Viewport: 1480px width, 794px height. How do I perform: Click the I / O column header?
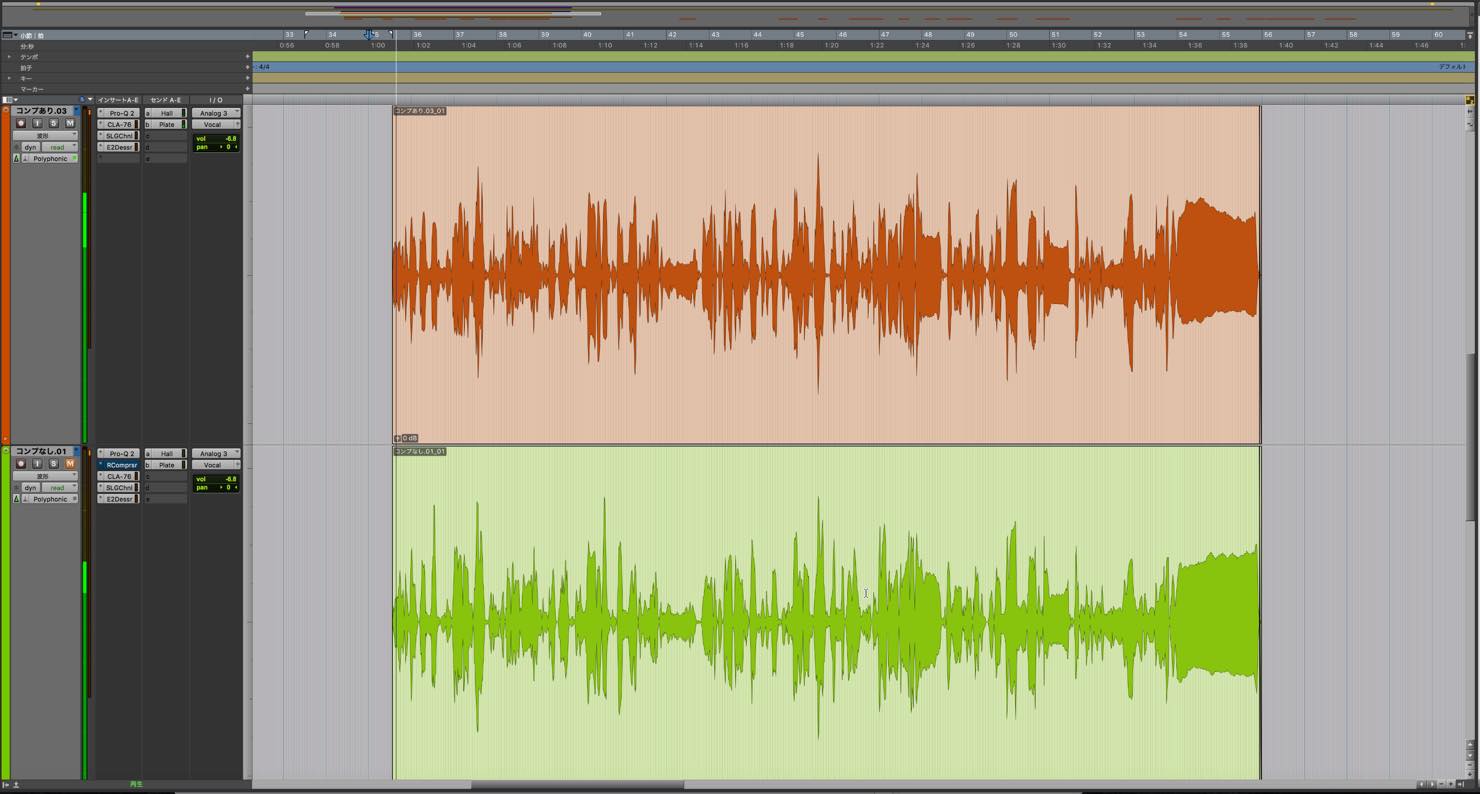coord(216,100)
